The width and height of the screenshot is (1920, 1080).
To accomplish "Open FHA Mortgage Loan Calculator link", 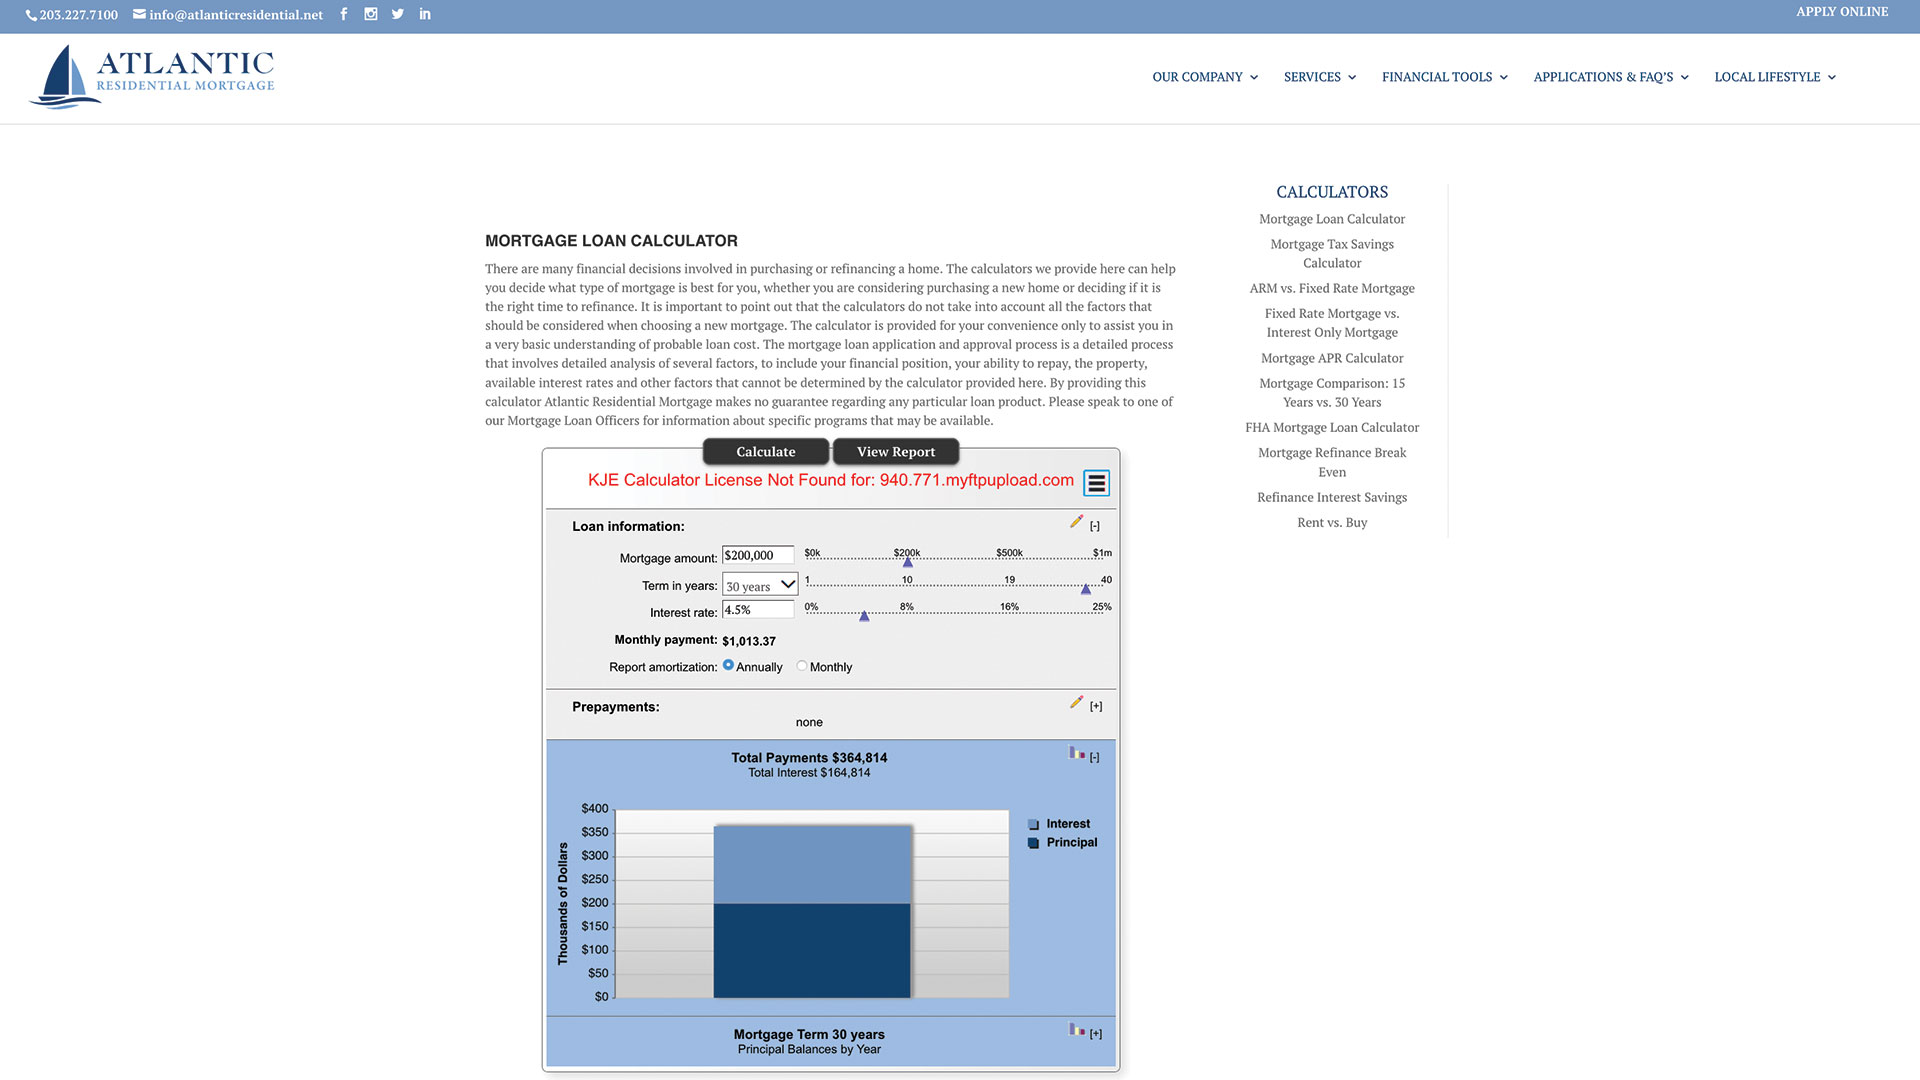I will (x=1332, y=427).
